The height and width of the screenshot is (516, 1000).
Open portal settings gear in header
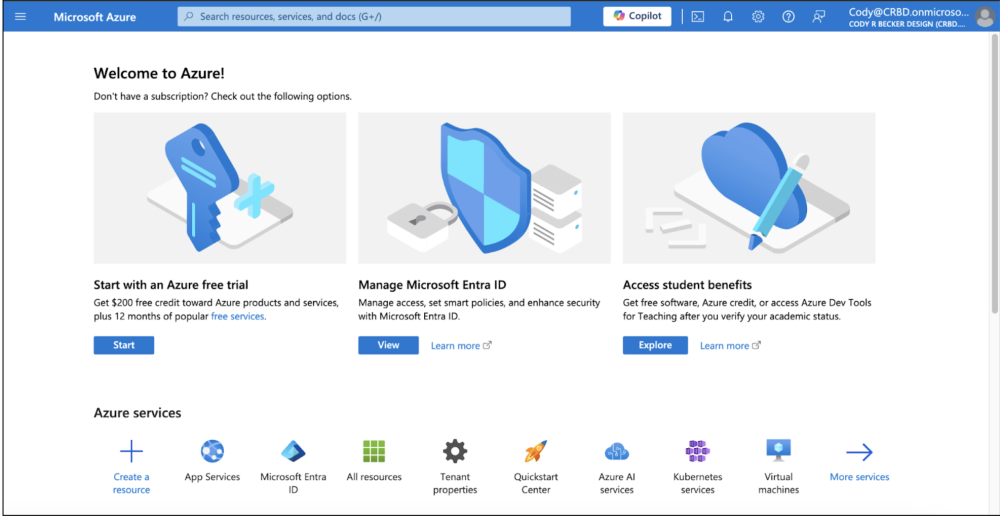coord(758,17)
